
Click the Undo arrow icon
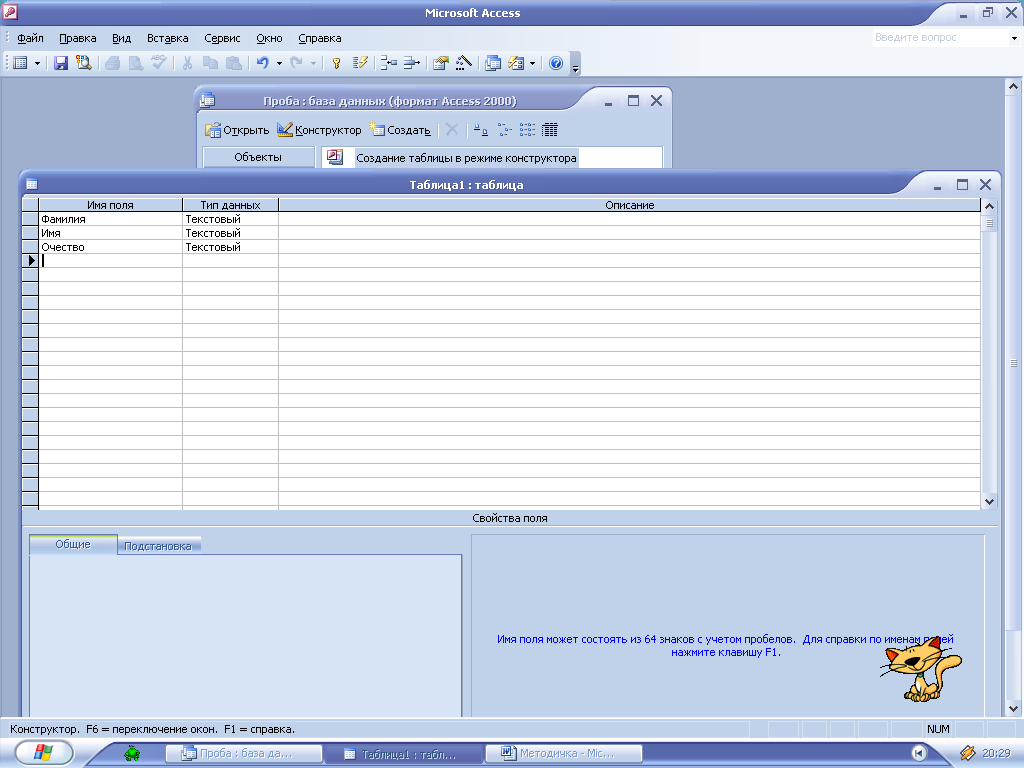263,63
